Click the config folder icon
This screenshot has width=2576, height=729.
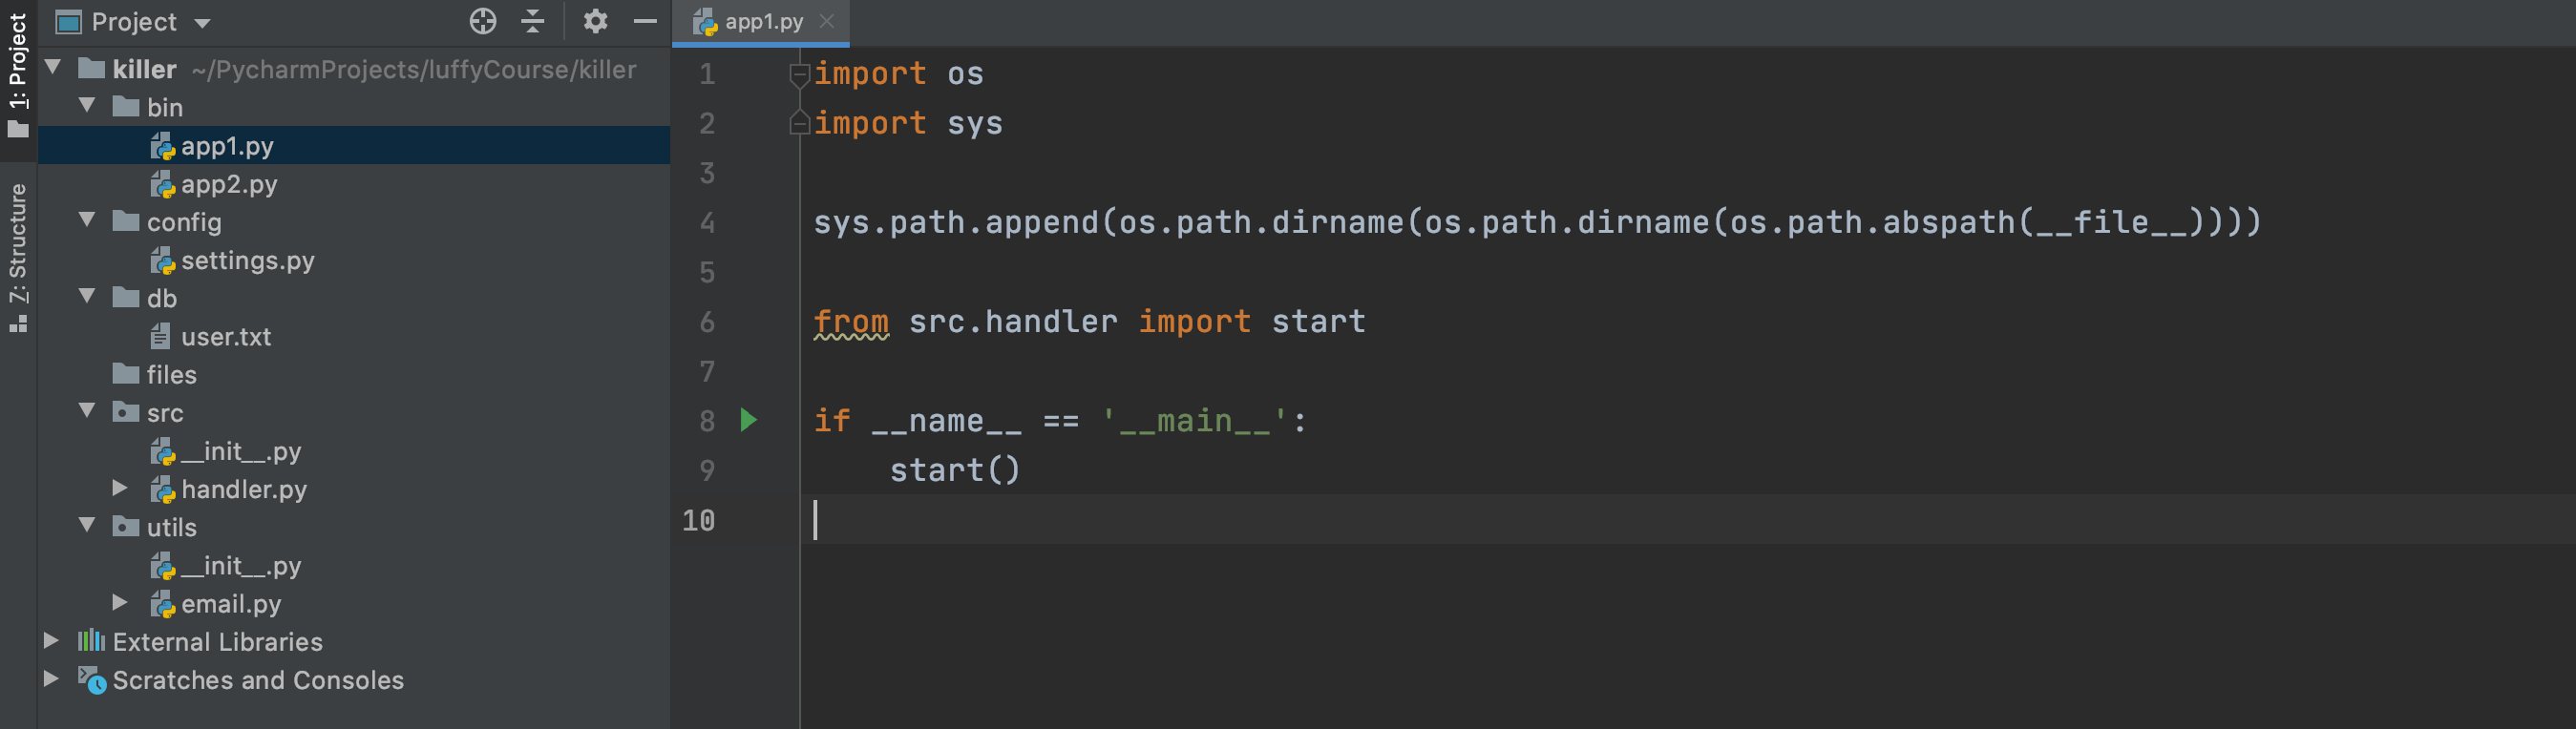tap(126, 221)
